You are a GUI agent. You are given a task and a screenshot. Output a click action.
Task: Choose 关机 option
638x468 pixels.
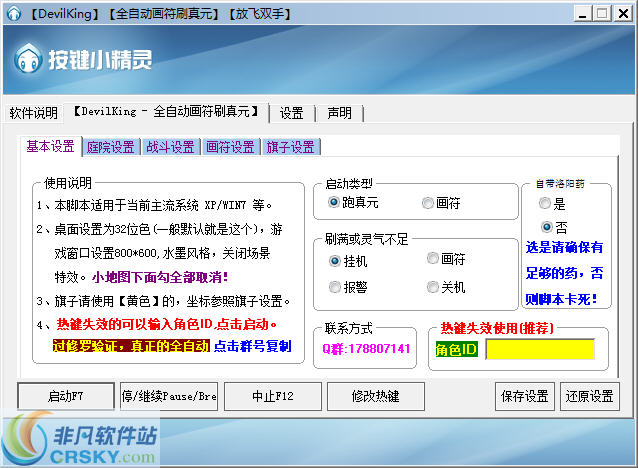(446, 287)
